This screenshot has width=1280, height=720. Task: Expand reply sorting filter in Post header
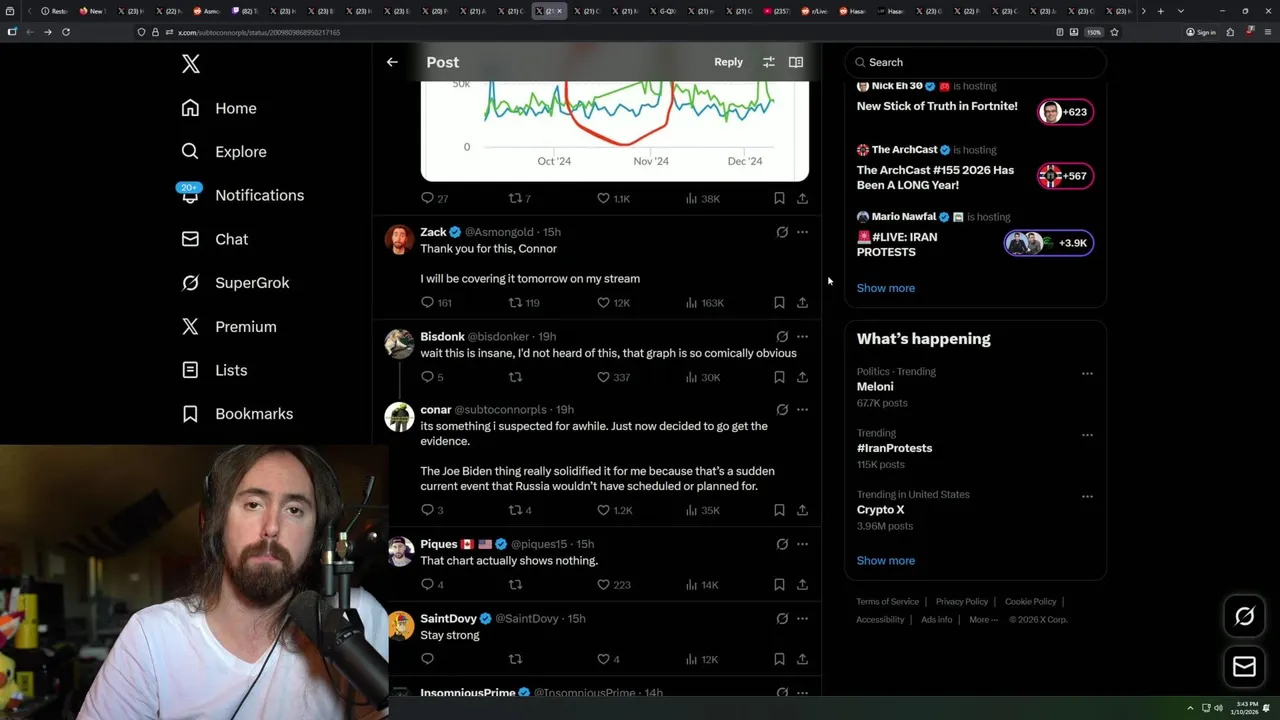769,62
